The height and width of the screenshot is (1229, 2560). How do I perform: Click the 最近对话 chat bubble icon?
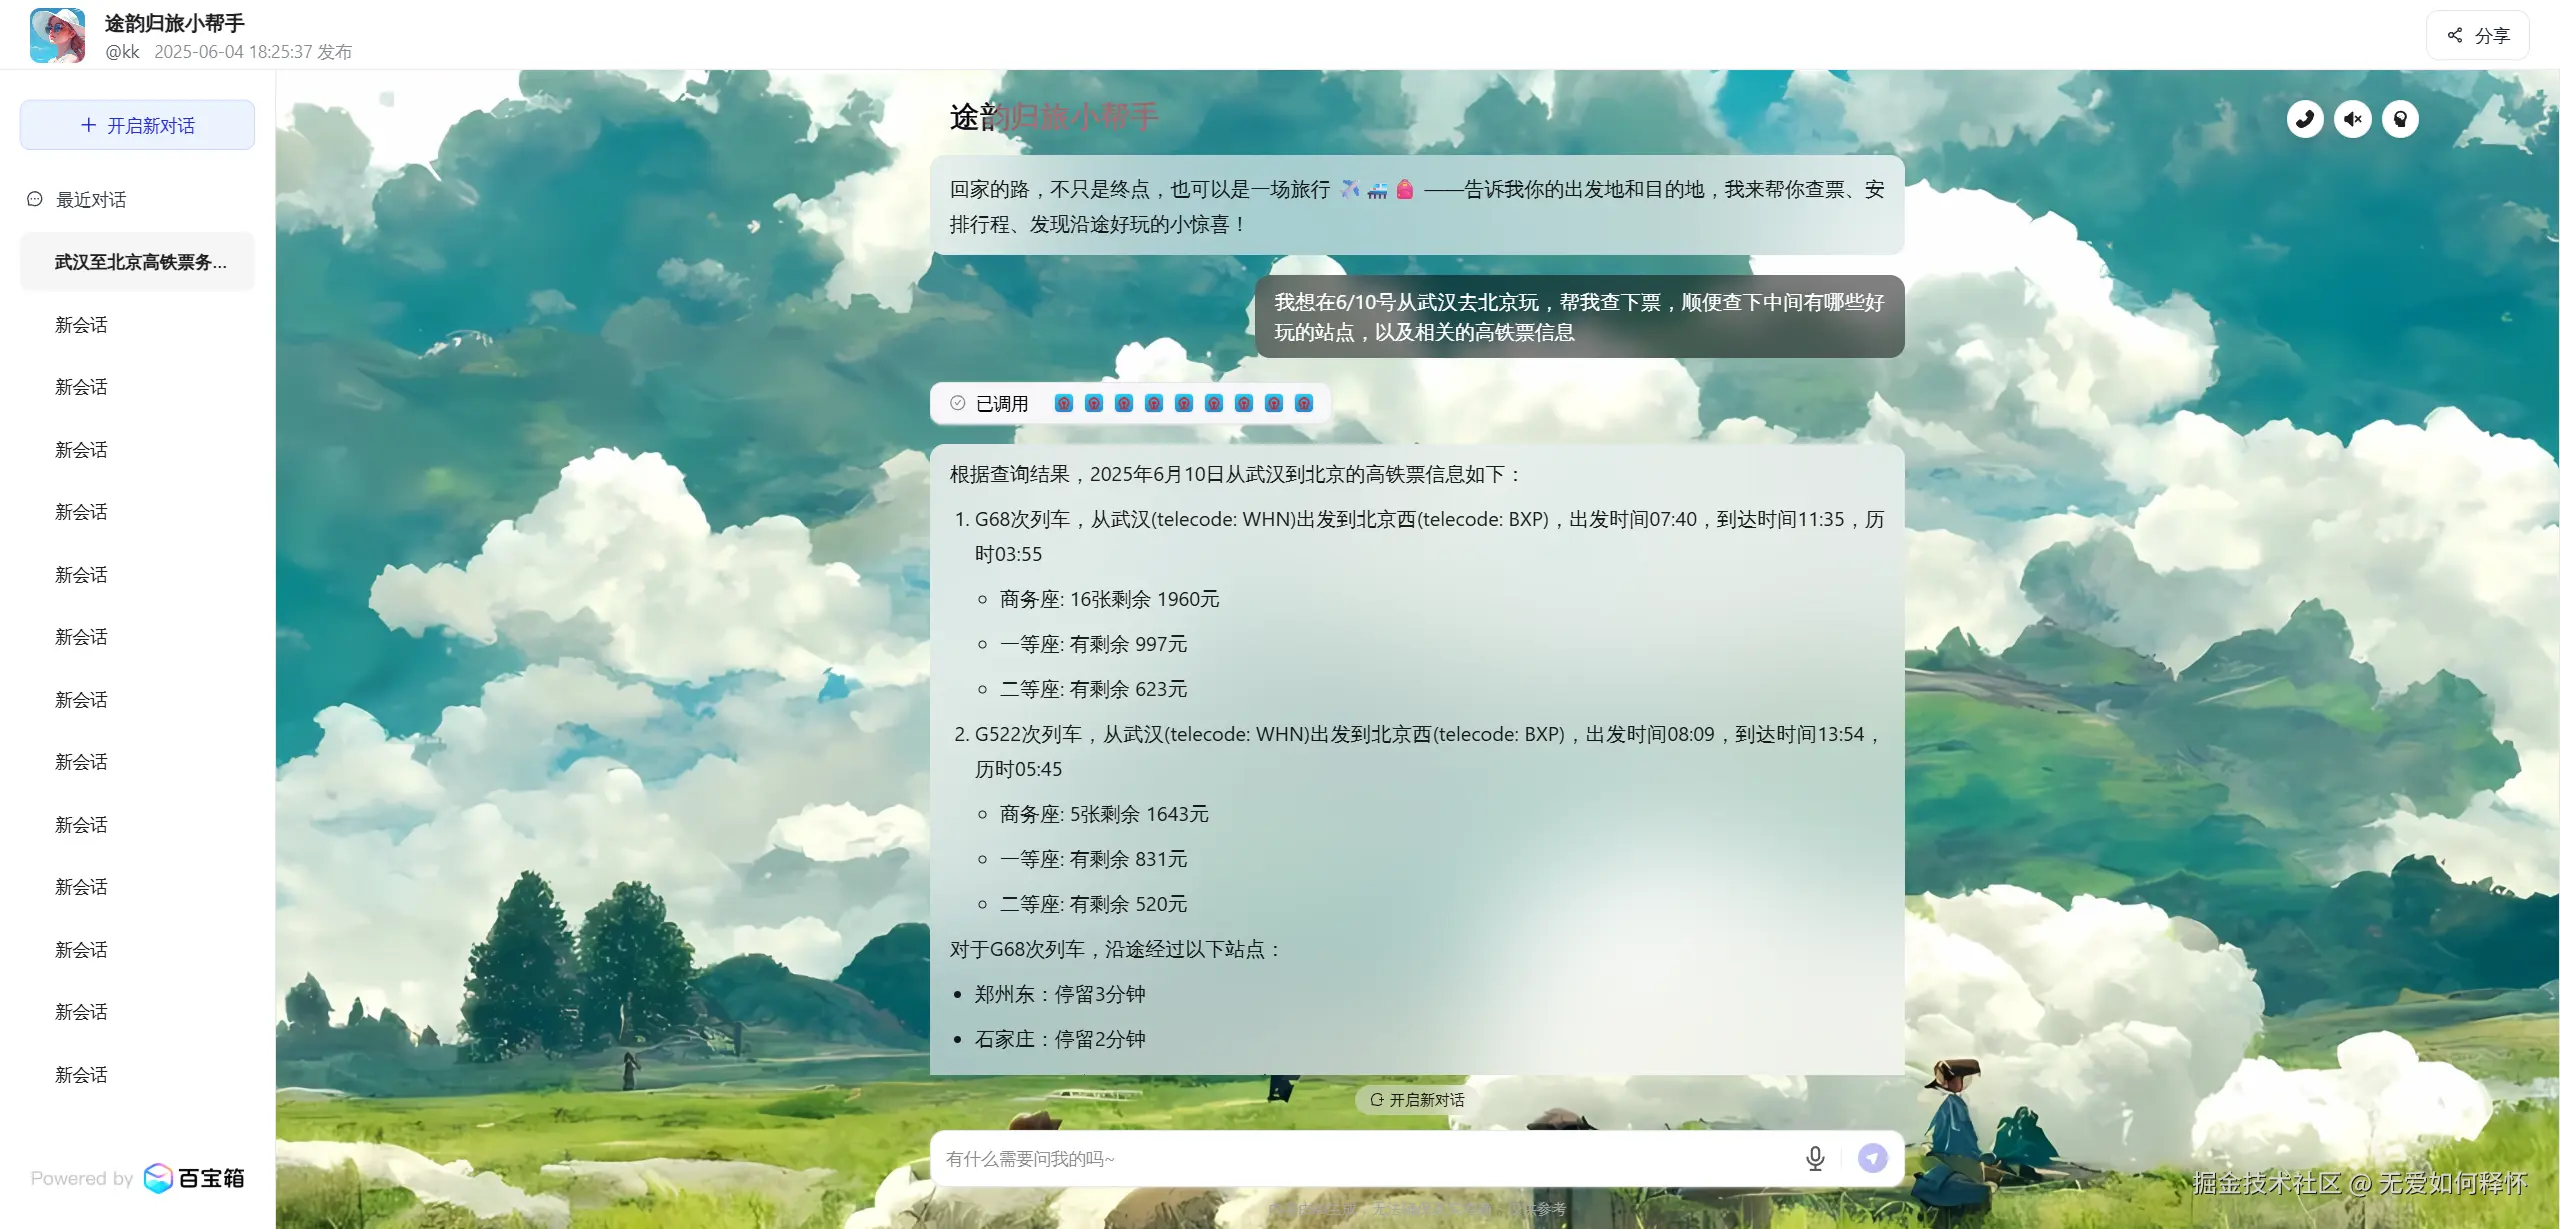35,199
